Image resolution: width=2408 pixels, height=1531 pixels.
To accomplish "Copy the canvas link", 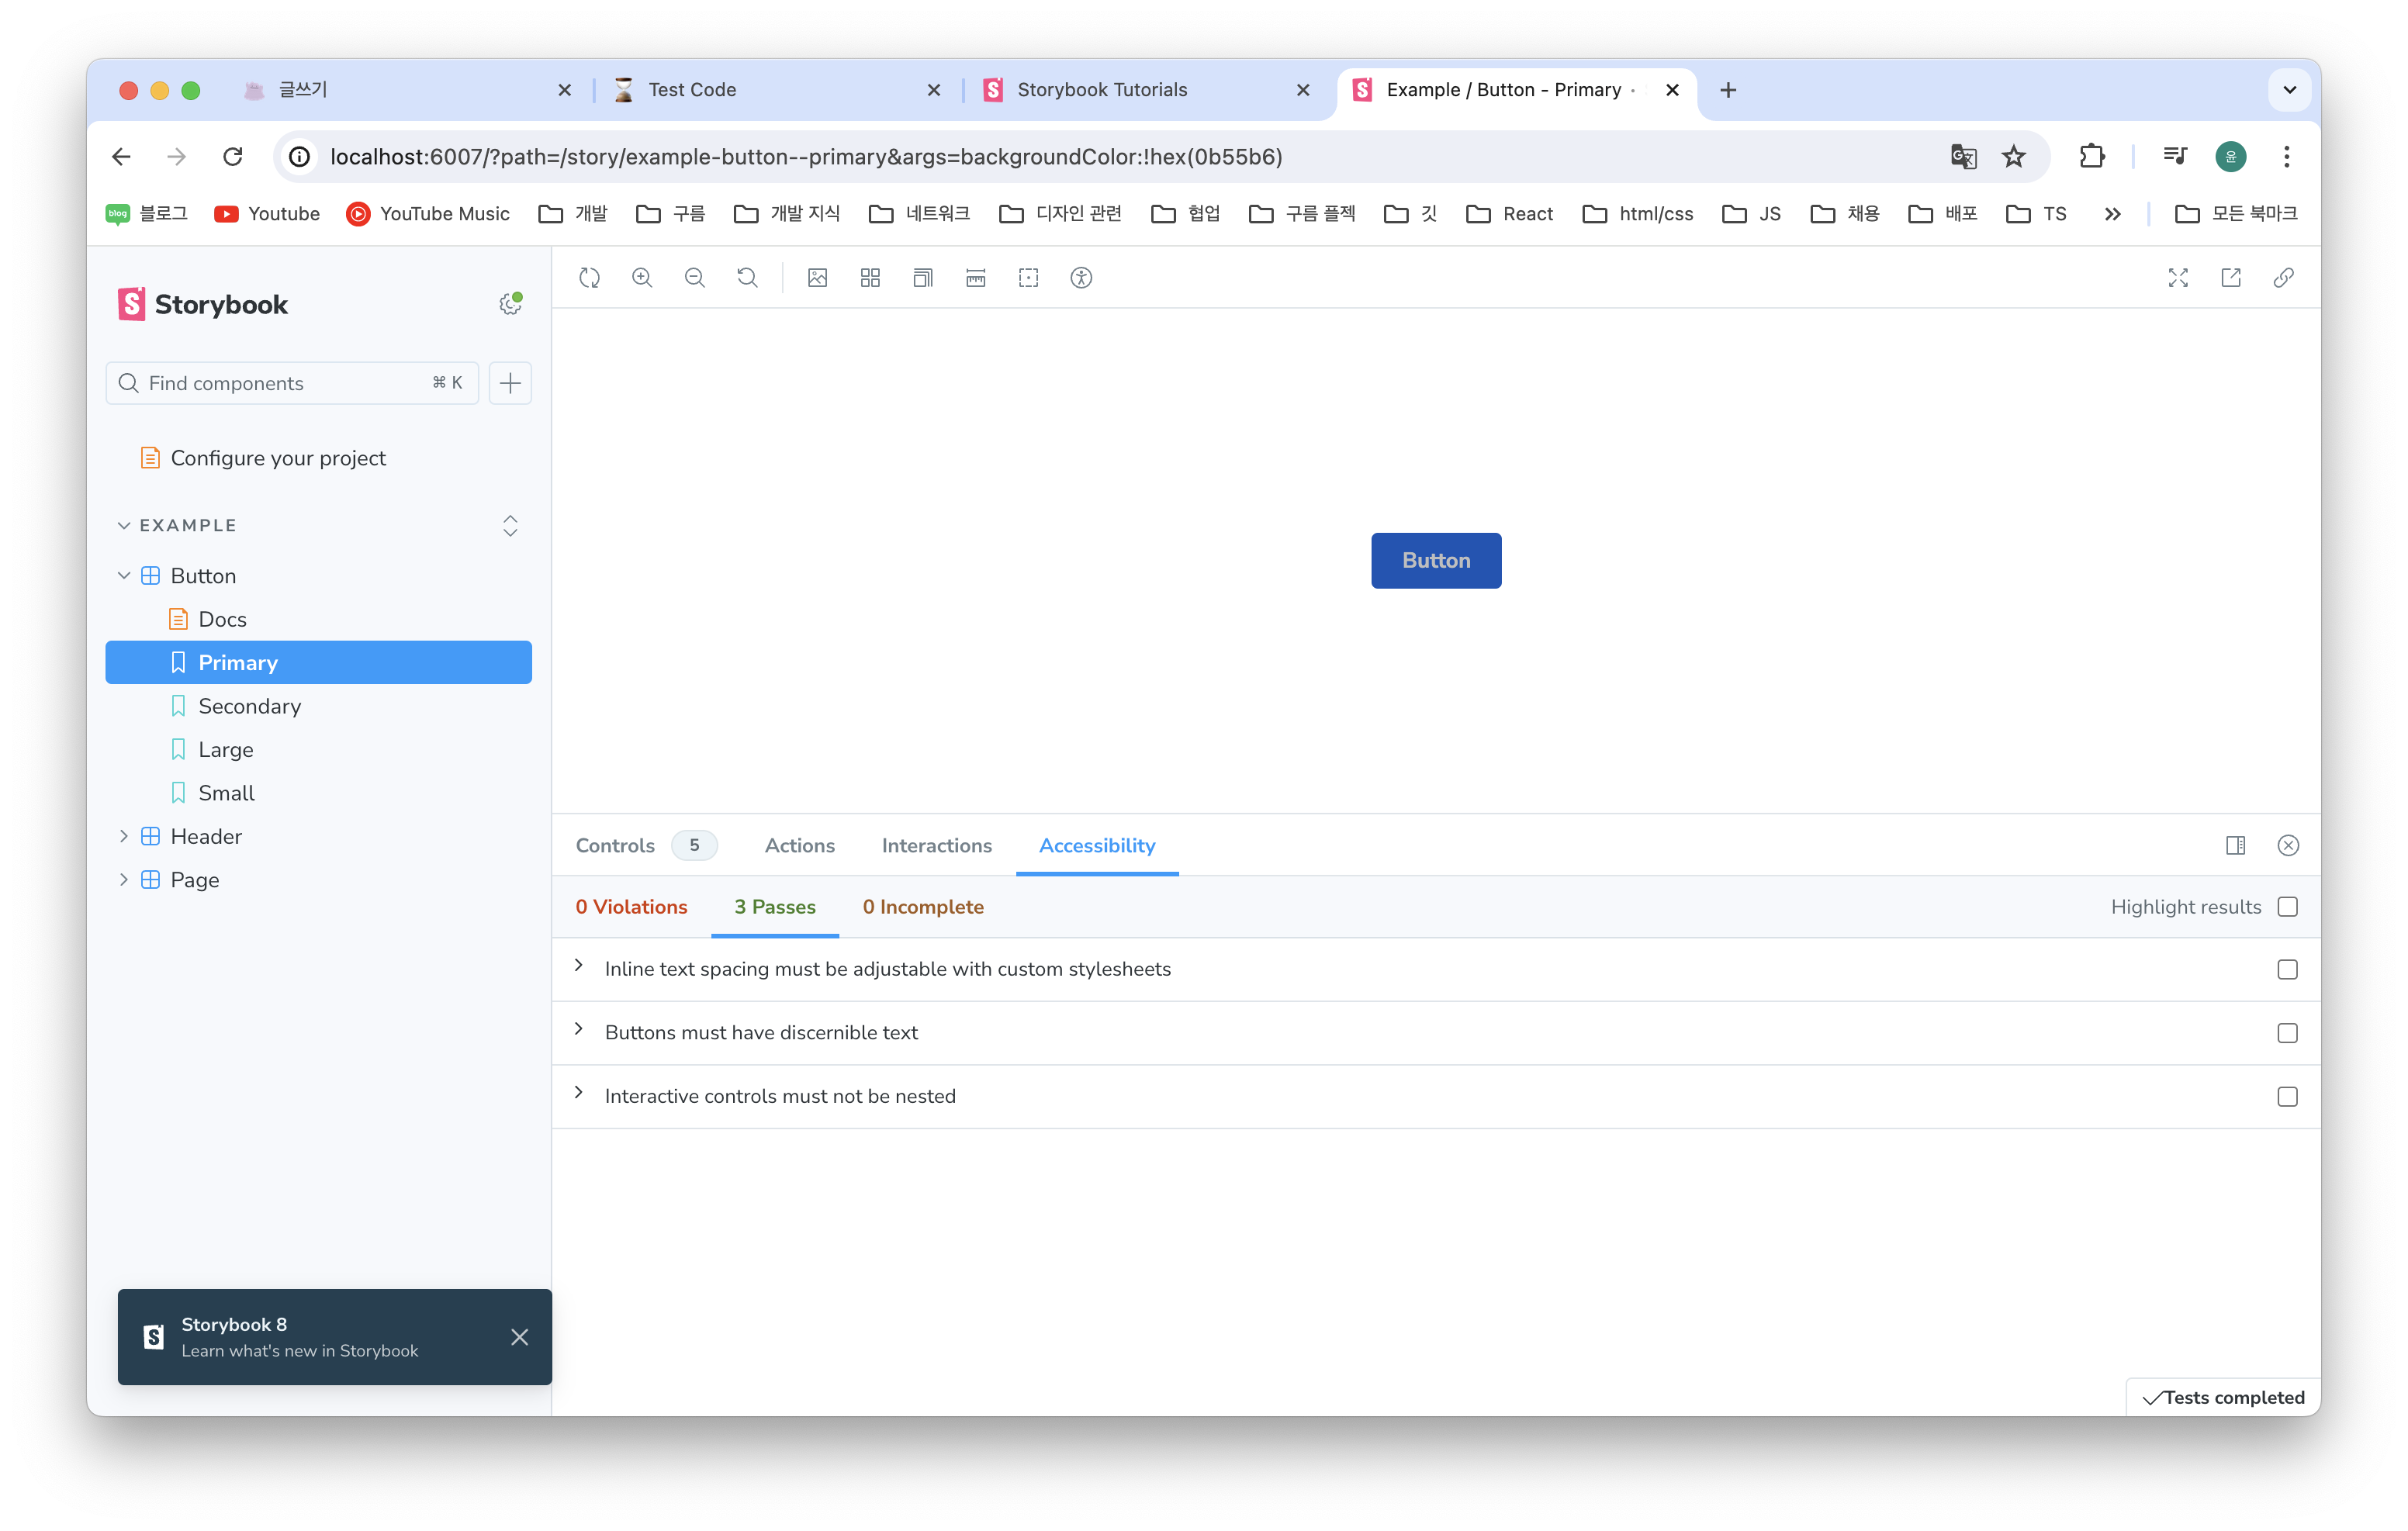I will click(2284, 278).
